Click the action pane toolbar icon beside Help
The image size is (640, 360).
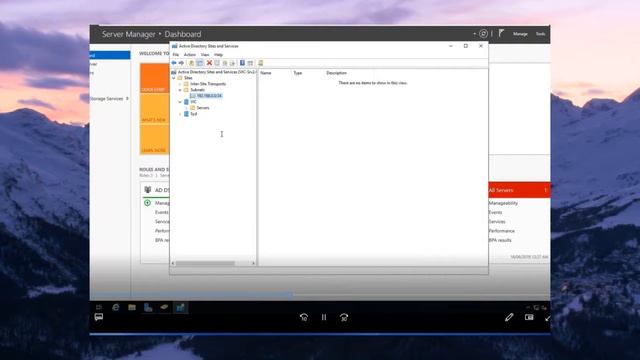[250, 63]
